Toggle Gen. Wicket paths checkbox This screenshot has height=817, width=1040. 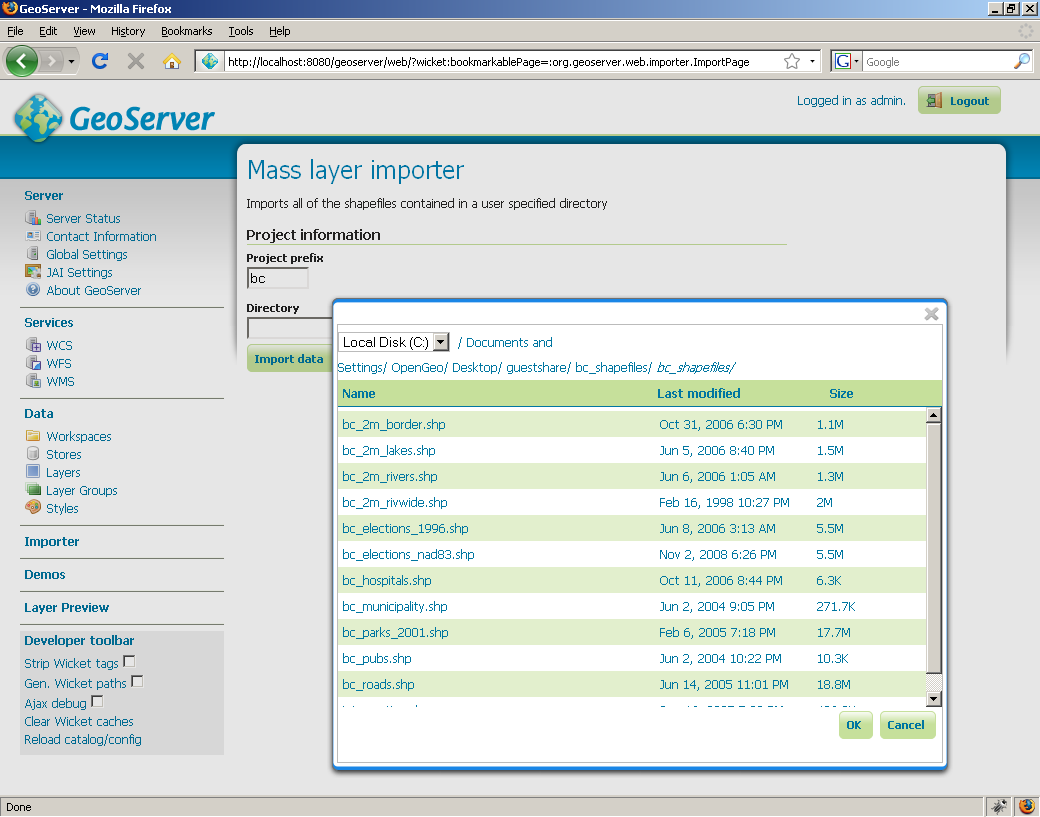137,681
